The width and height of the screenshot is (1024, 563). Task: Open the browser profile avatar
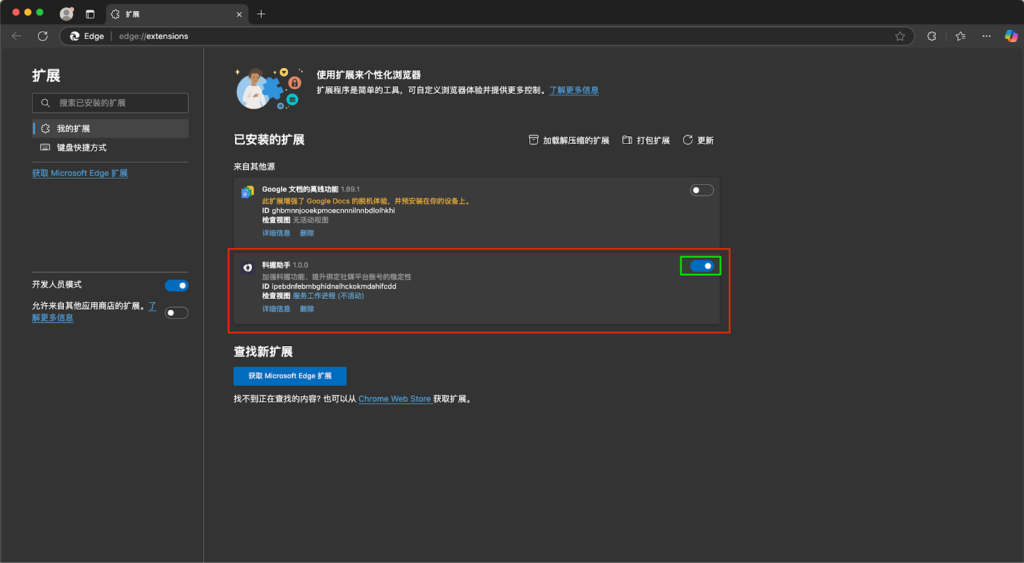click(67, 14)
